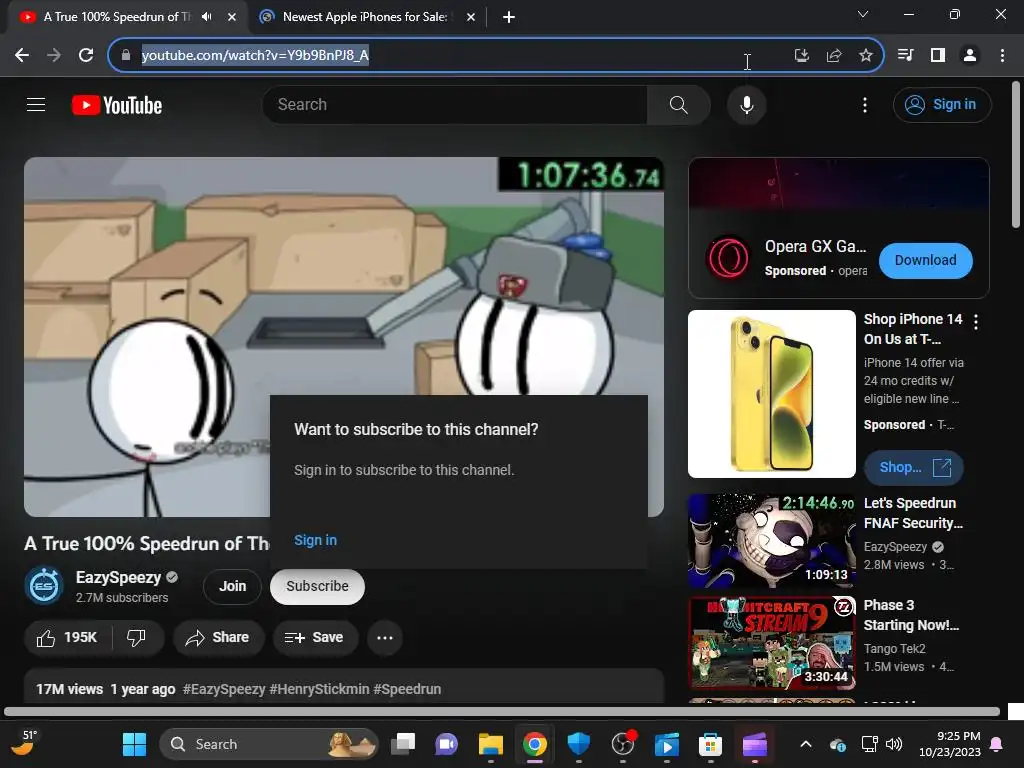Open EazySpeezy channel name link
Image resolution: width=1024 pixels, height=768 pixels.
point(118,577)
